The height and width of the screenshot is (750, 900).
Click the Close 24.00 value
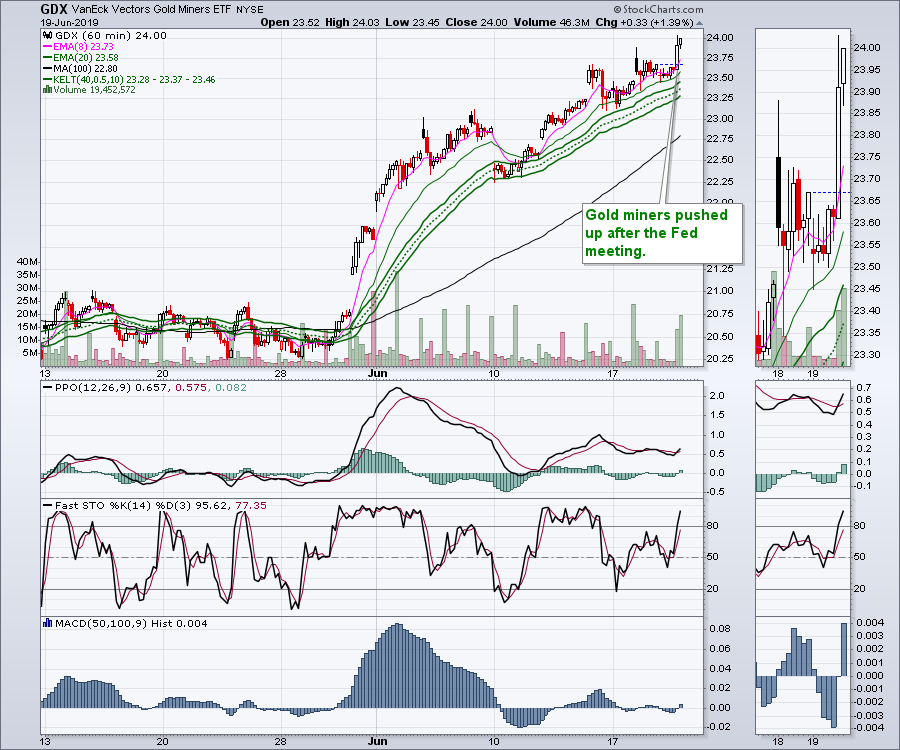pos(476,22)
